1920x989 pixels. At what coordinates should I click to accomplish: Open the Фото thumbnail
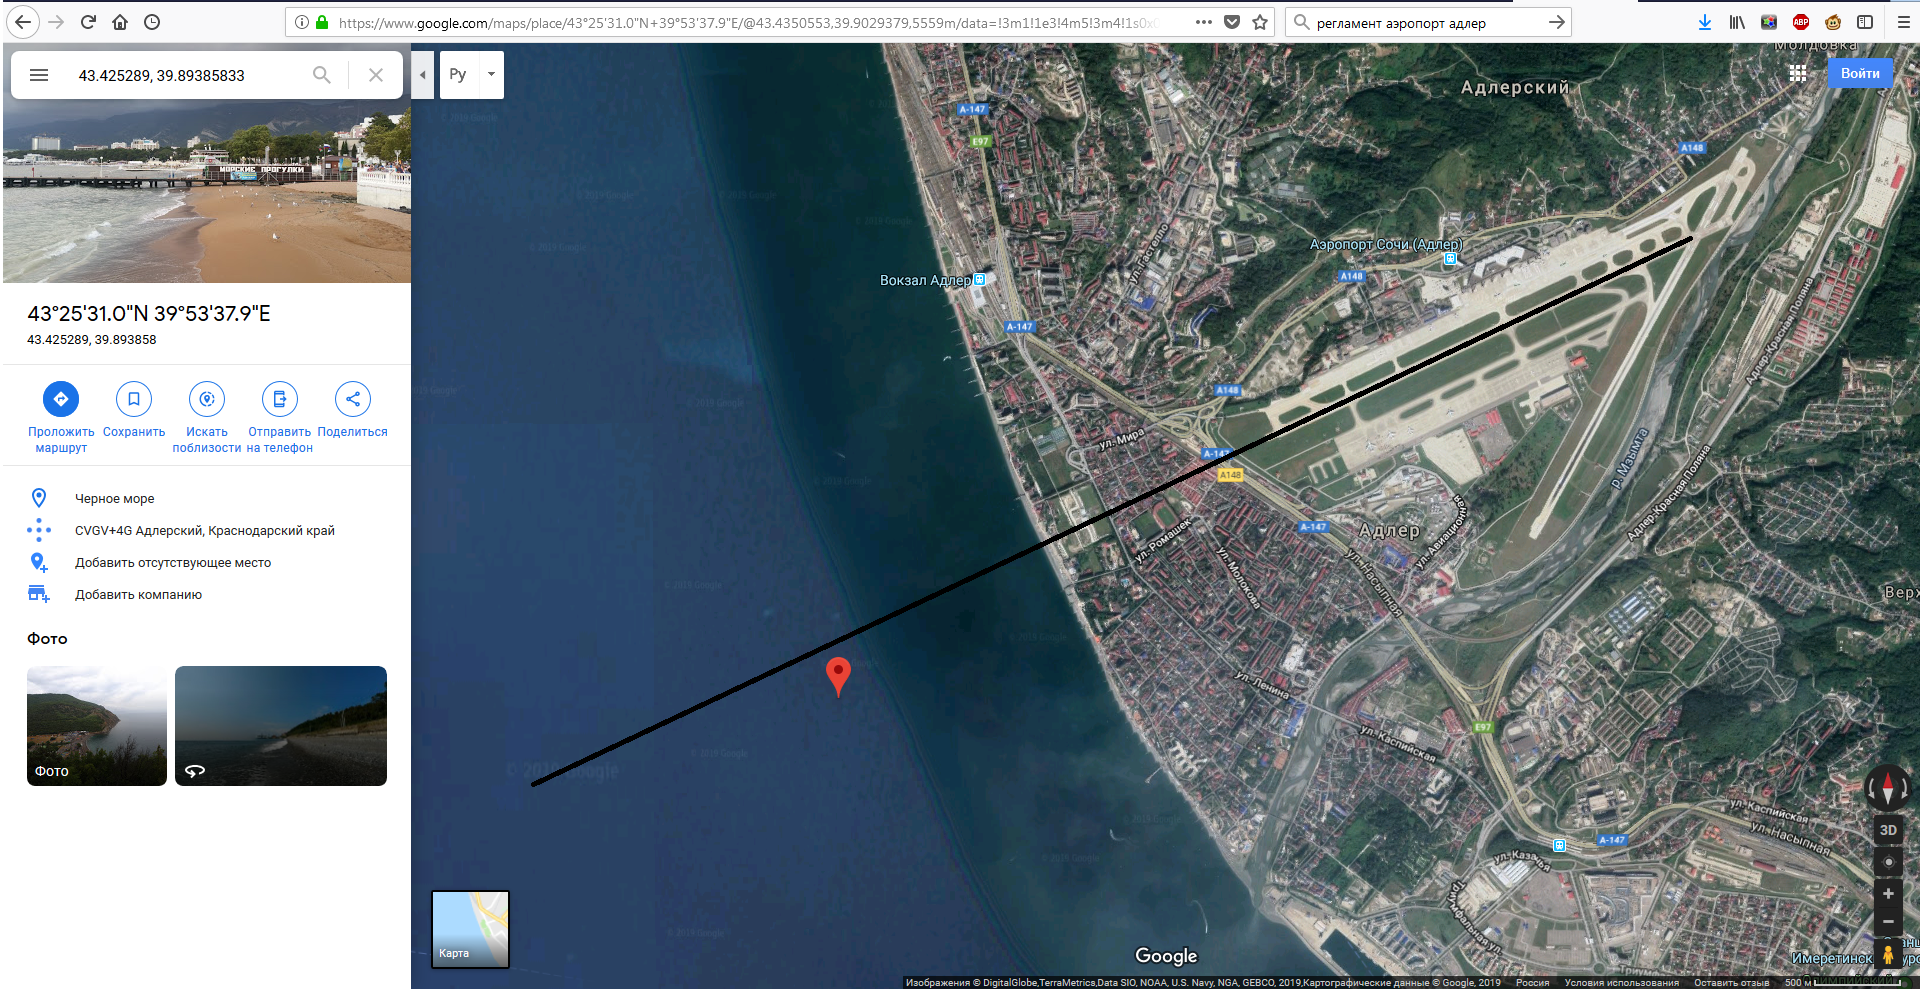pos(97,726)
